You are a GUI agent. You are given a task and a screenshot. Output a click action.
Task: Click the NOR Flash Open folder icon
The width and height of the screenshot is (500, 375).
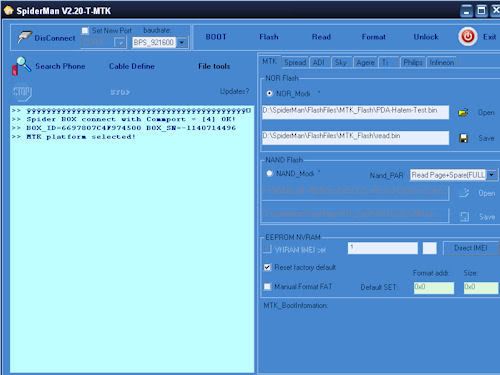coord(463,113)
